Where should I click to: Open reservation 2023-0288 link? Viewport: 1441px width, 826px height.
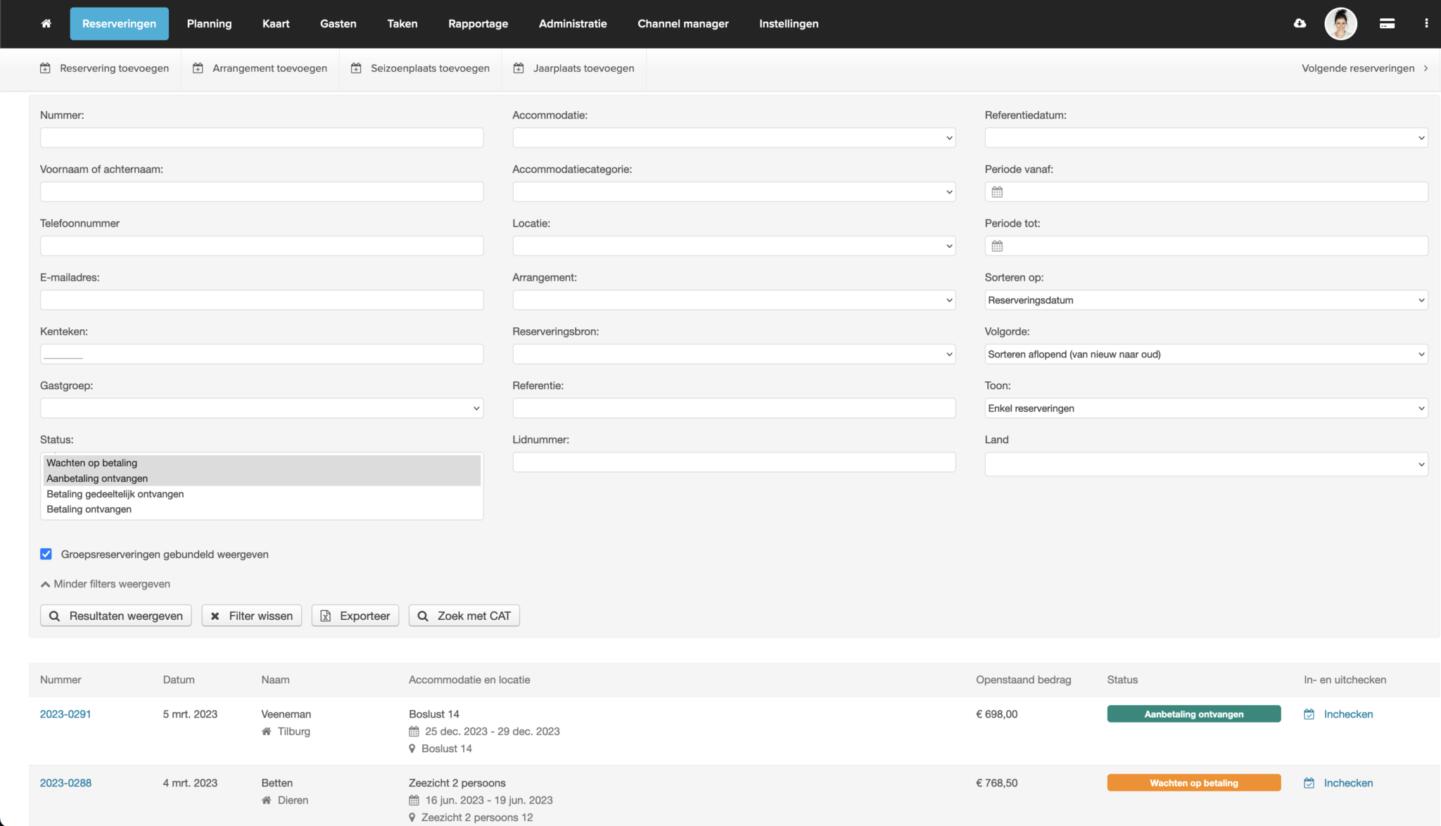tap(65, 783)
